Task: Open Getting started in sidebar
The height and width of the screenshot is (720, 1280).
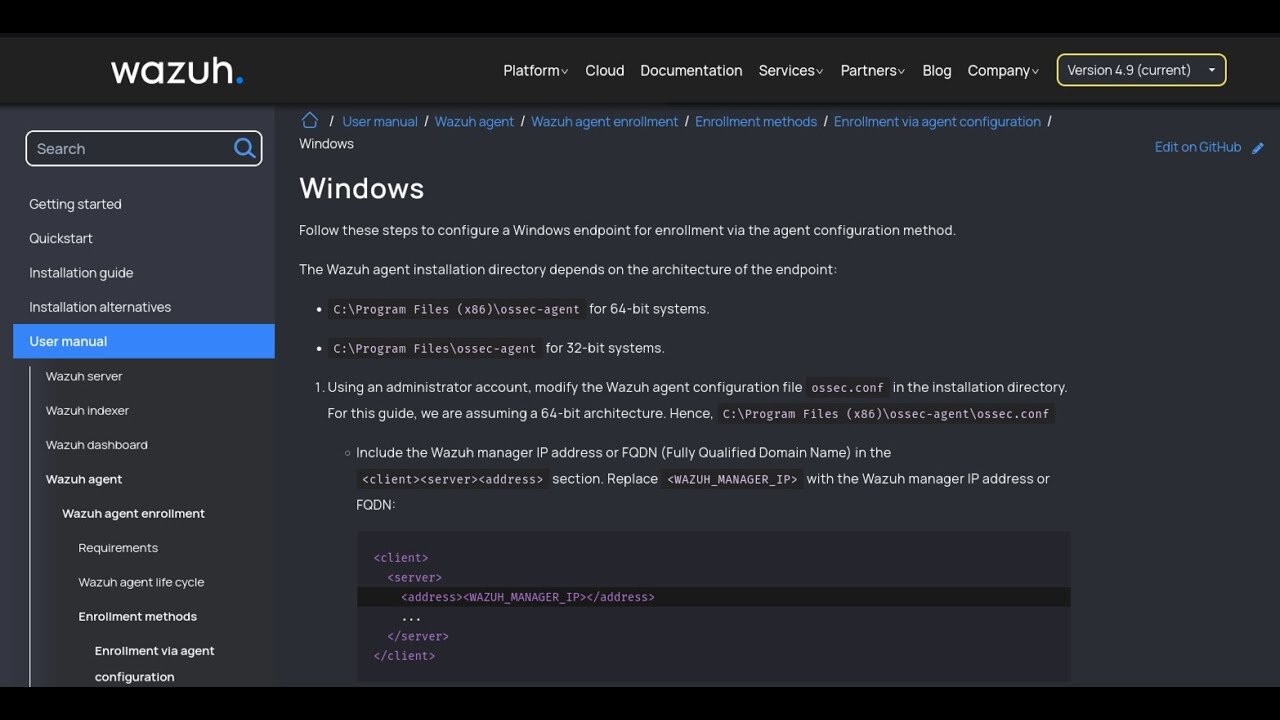Action: coord(75,204)
